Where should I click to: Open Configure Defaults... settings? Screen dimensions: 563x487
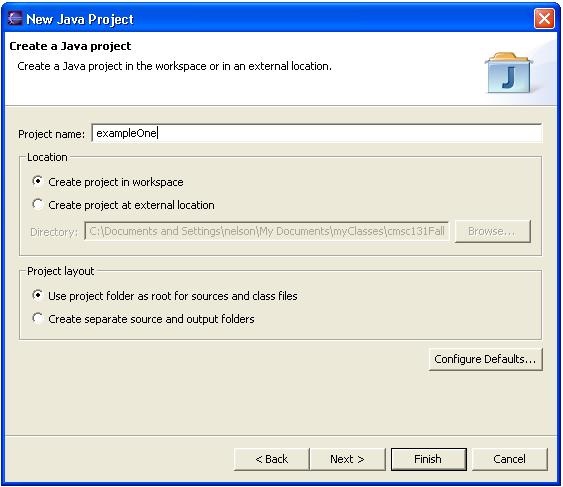point(485,359)
